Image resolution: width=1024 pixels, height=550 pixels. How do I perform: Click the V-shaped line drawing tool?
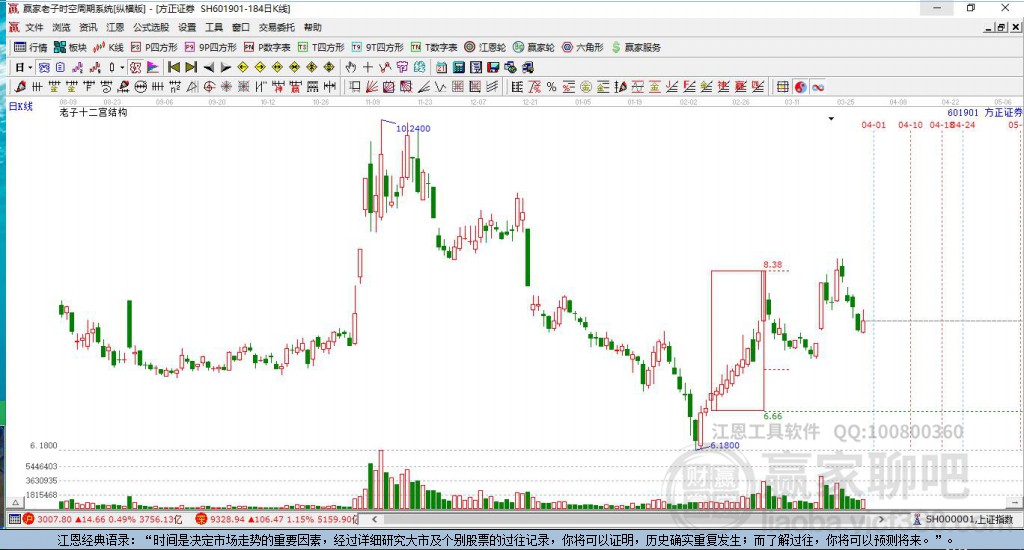tap(441, 87)
